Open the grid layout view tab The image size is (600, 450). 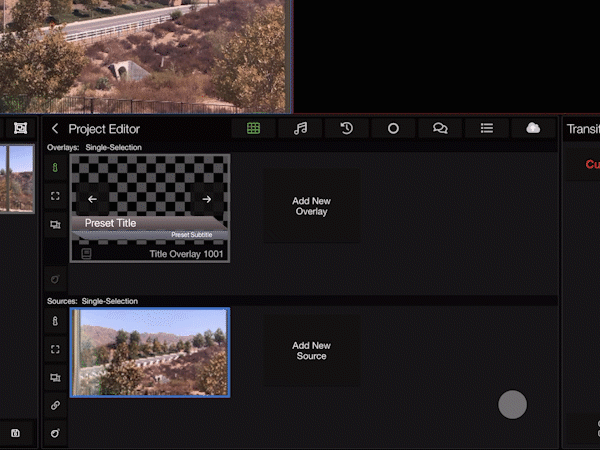pyautogui.click(x=254, y=128)
